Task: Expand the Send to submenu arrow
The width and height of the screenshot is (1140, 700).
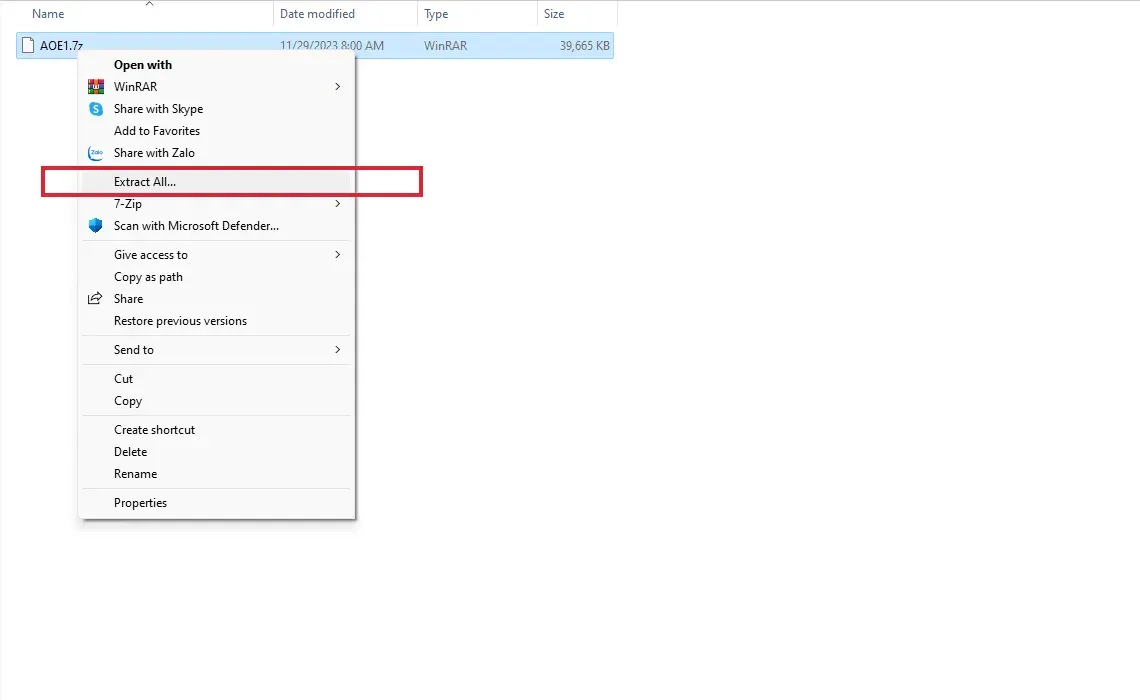Action: (x=337, y=350)
